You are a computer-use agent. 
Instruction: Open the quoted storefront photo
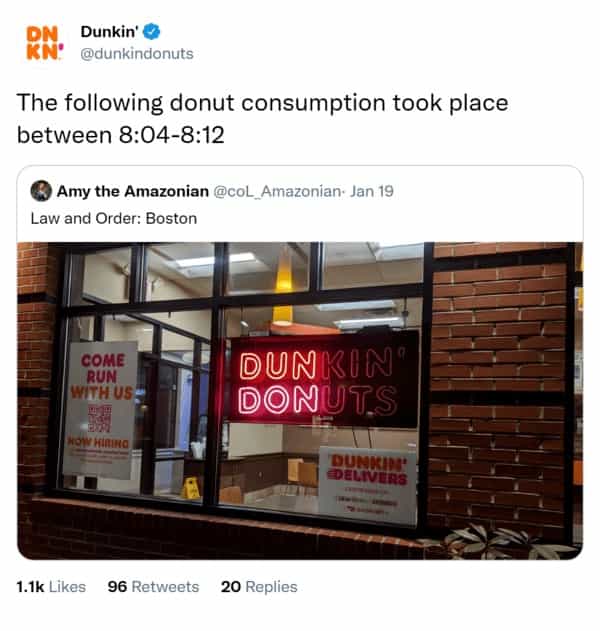click(300, 401)
